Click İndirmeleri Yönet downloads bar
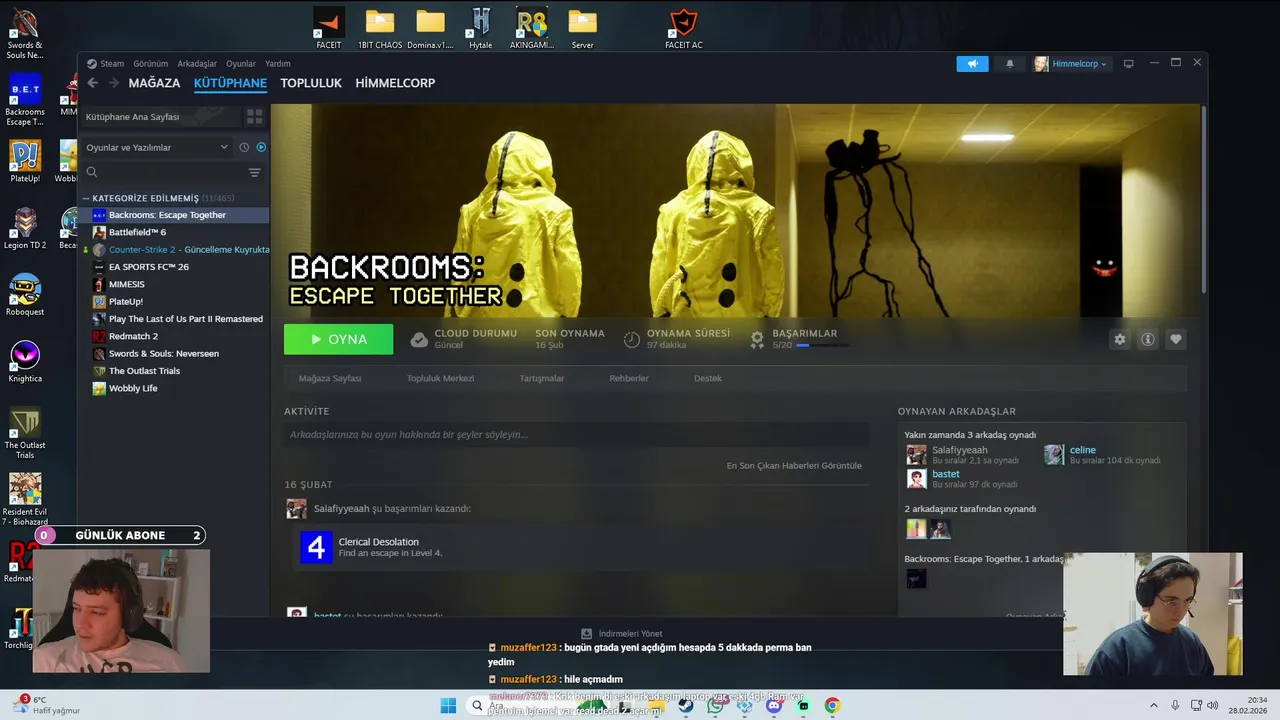Image resolution: width=1280 pixels, height=720 pixels. (622, 633)
